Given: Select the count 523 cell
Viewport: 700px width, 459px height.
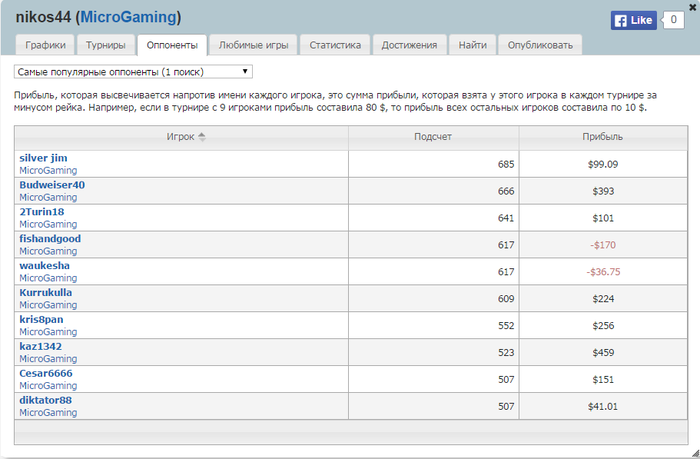Looking at the screenshot, I should pos(433,353).
